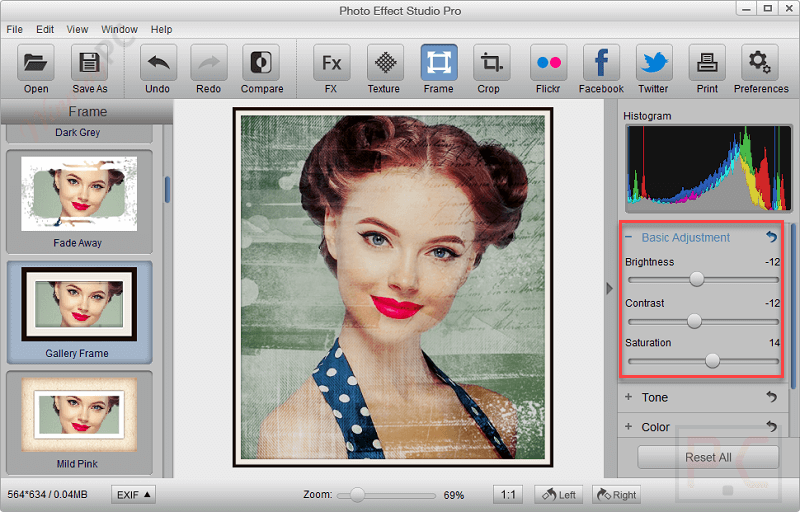Select the Frame tool icon
Screen dimensions: 800x512
439,63
